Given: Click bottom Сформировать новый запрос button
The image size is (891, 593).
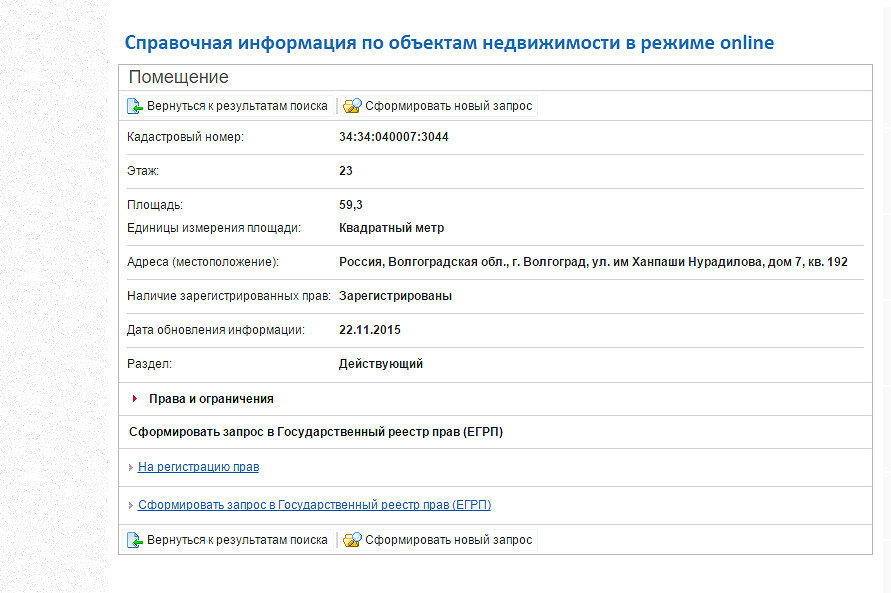Looking at the screenshot, I should 439,540.
